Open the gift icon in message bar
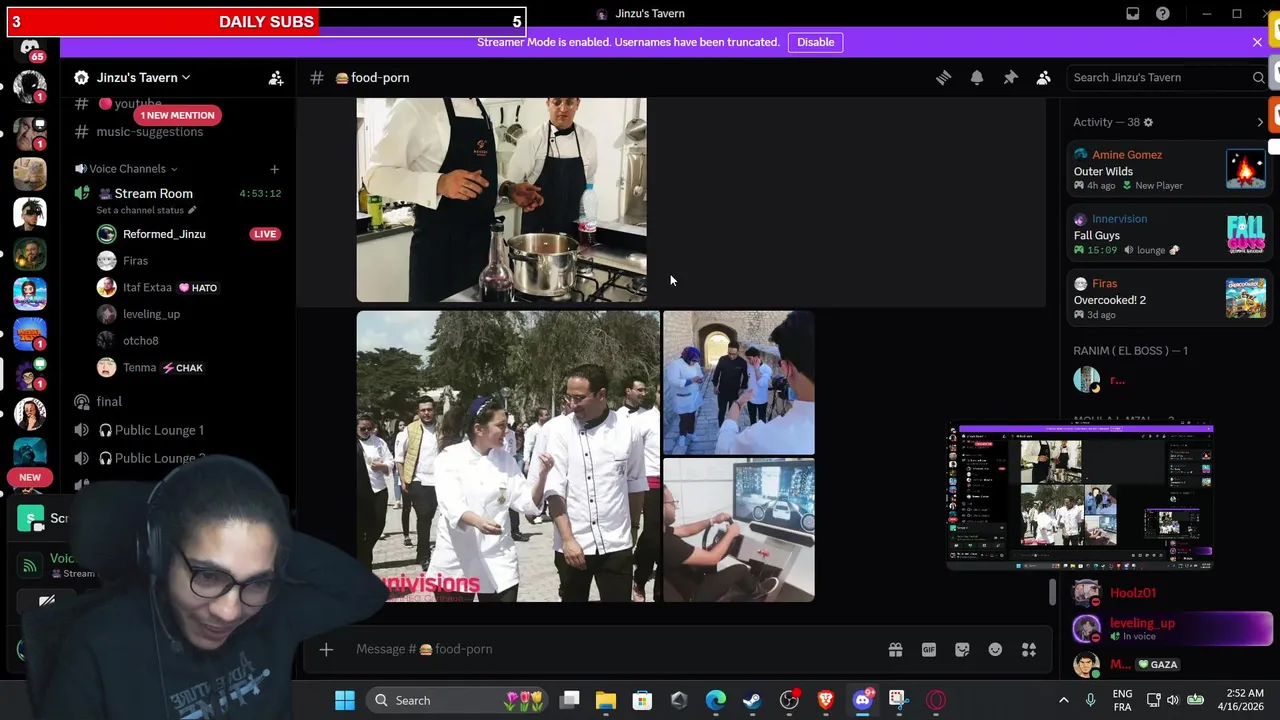Image resolution: width=1280 pixels, height=720 pixels. (895, 649)
